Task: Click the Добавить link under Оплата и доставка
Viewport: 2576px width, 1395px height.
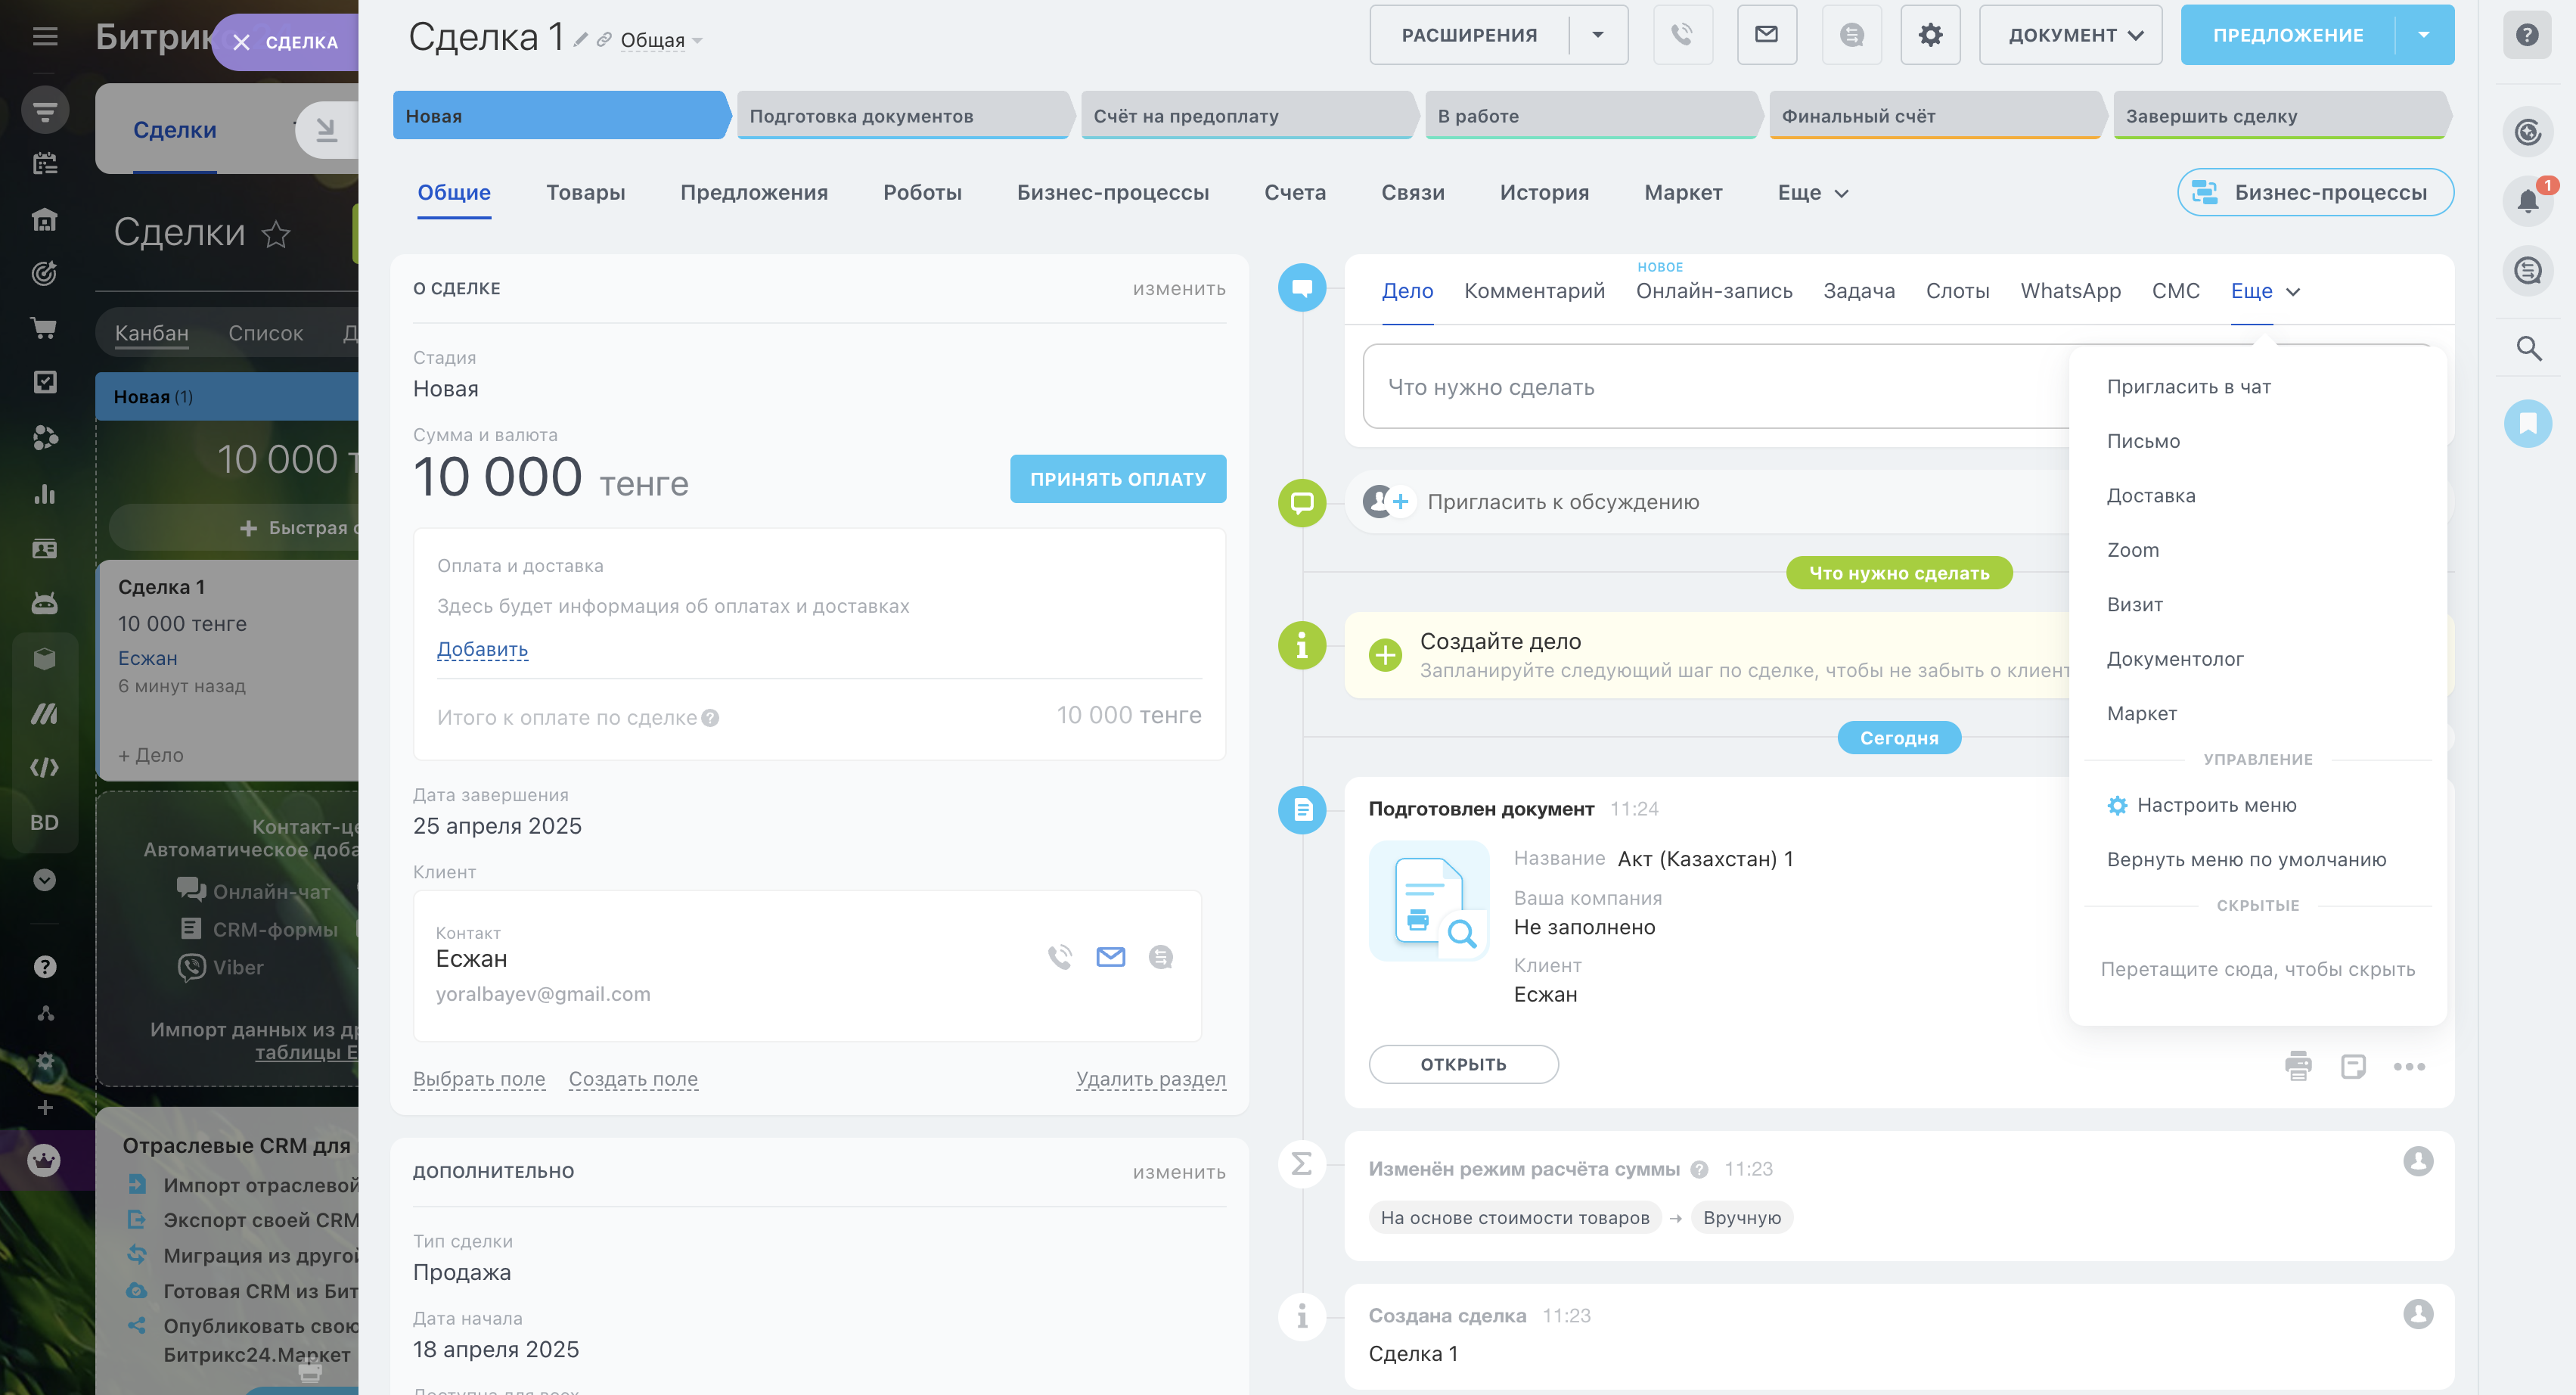Action: pos(482,649)
